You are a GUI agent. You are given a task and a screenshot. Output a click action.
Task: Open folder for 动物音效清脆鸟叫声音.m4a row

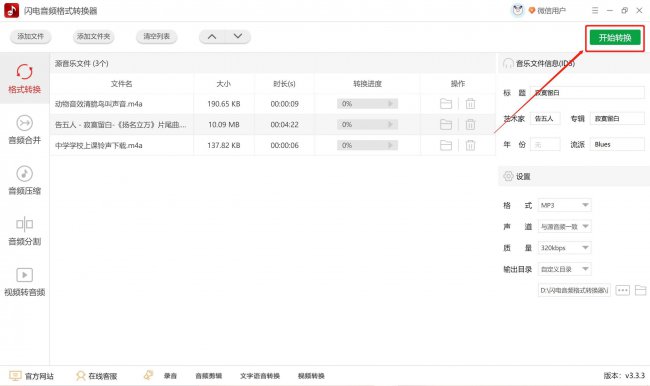(446, 104)
